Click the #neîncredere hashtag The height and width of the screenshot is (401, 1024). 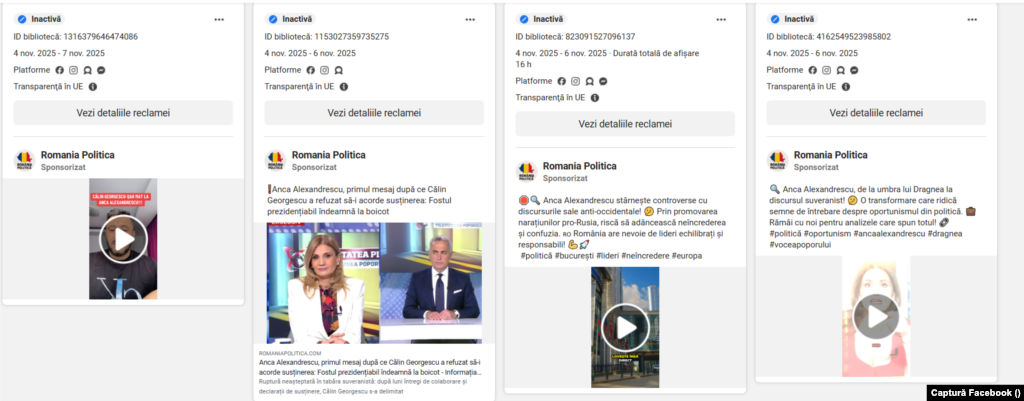[x=645, y=256]
